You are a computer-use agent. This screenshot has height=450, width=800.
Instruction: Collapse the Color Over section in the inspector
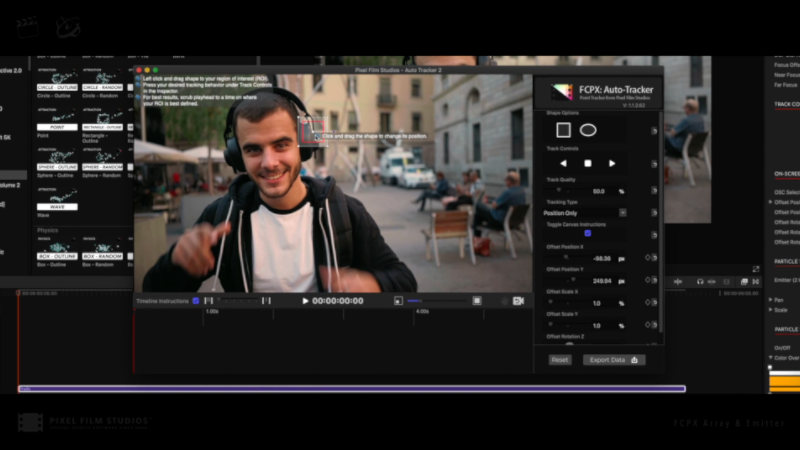tap(770, 358)
